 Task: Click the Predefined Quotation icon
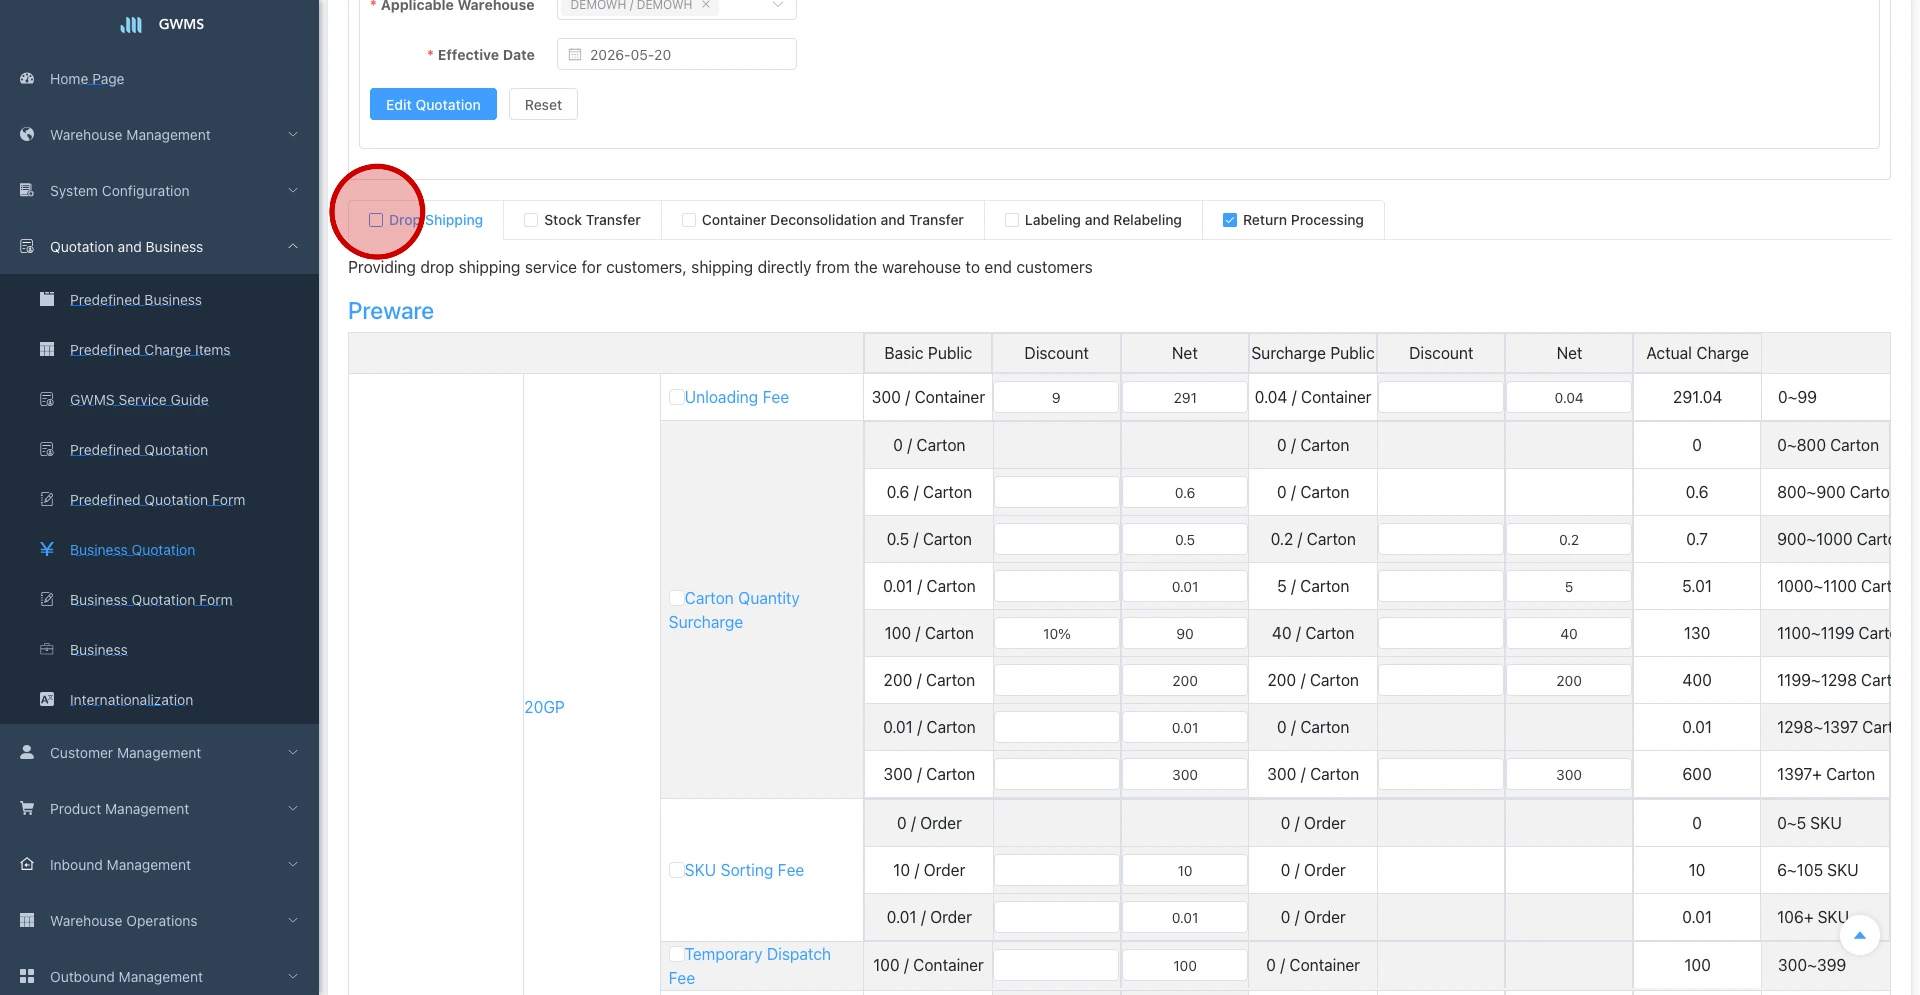pos(47,449)
